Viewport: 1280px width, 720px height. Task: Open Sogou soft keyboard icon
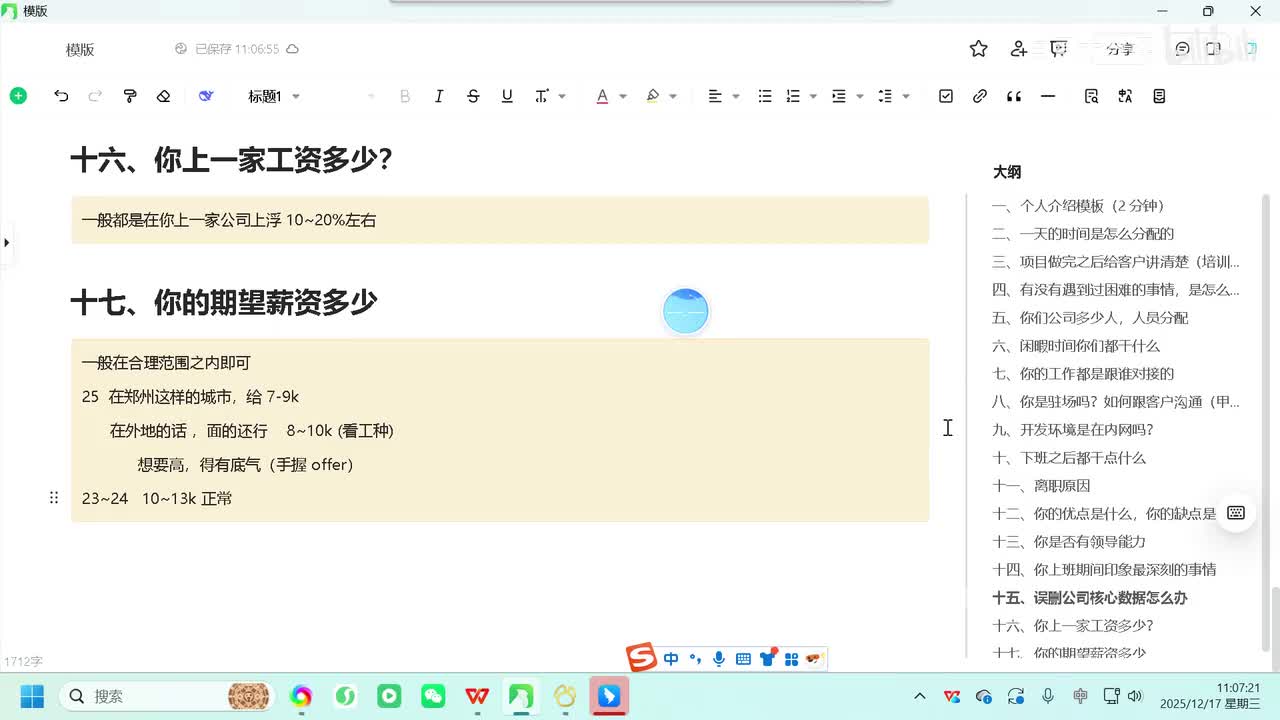point(743,659)
